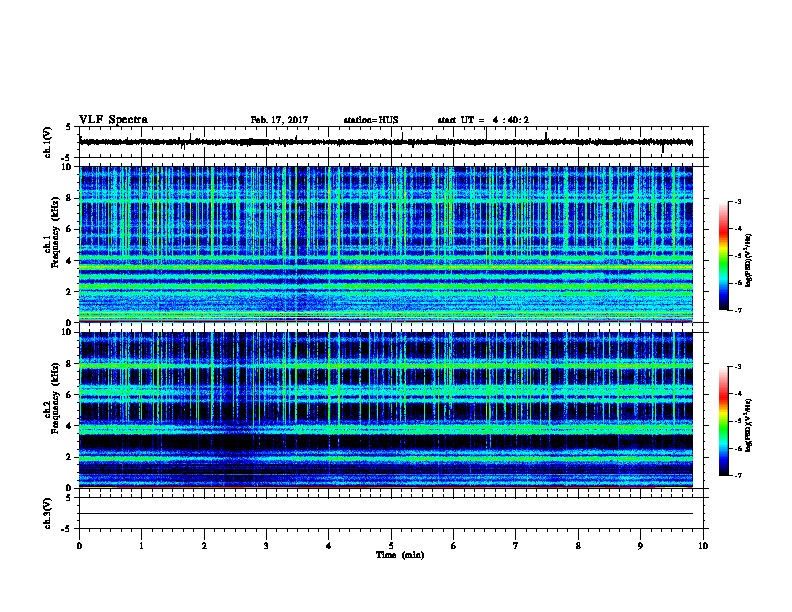Select the "start UT = 4:40:2" text
Viewport: 792px width, 612px height.
pyautogui.click(x=483, y=120)
